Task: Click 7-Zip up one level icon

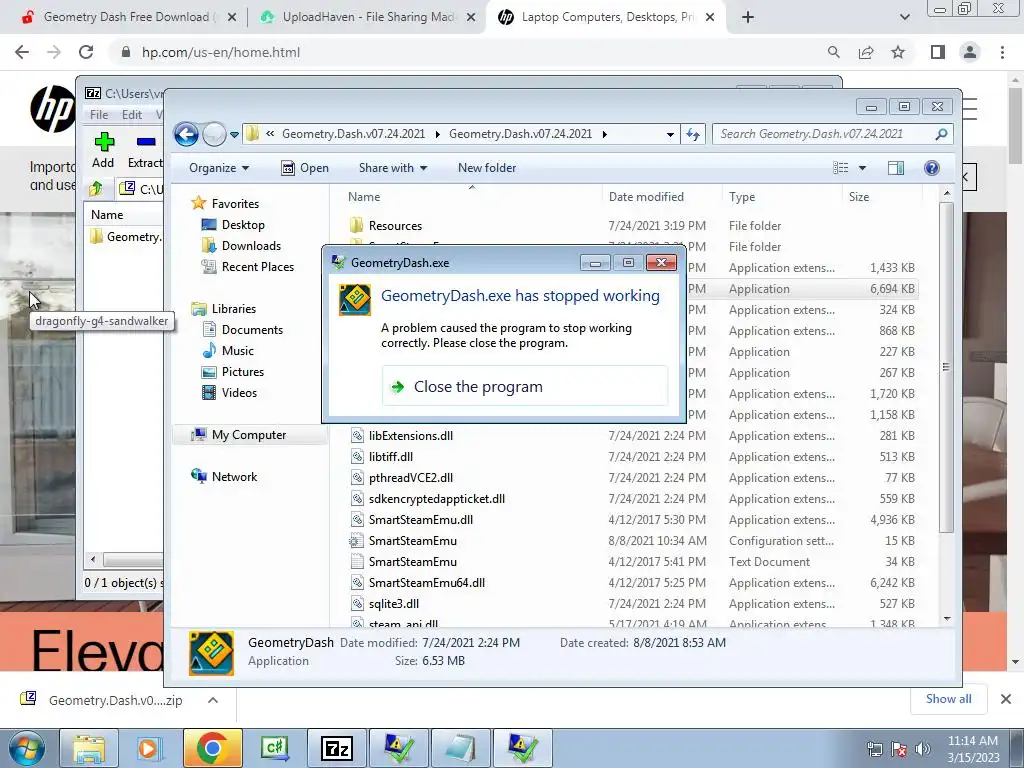Action: (x=96, y=189)
